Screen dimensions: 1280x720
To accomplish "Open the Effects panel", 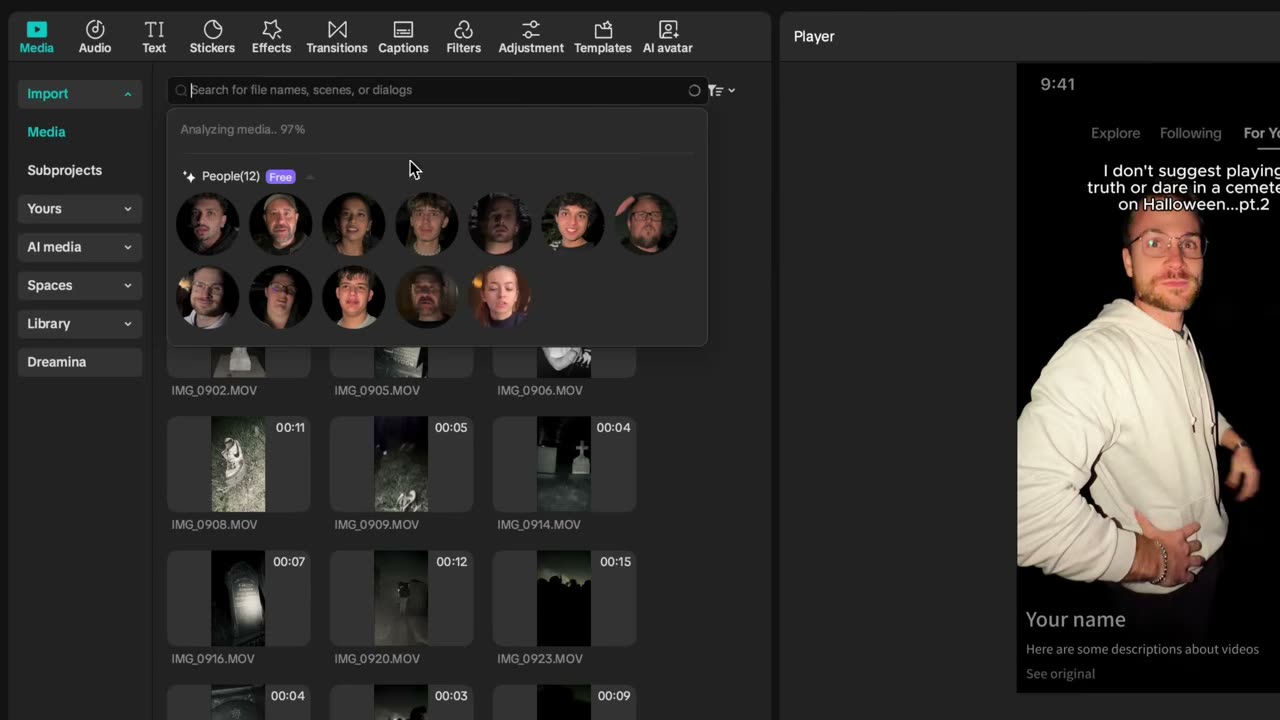I will tap(271, 36).
